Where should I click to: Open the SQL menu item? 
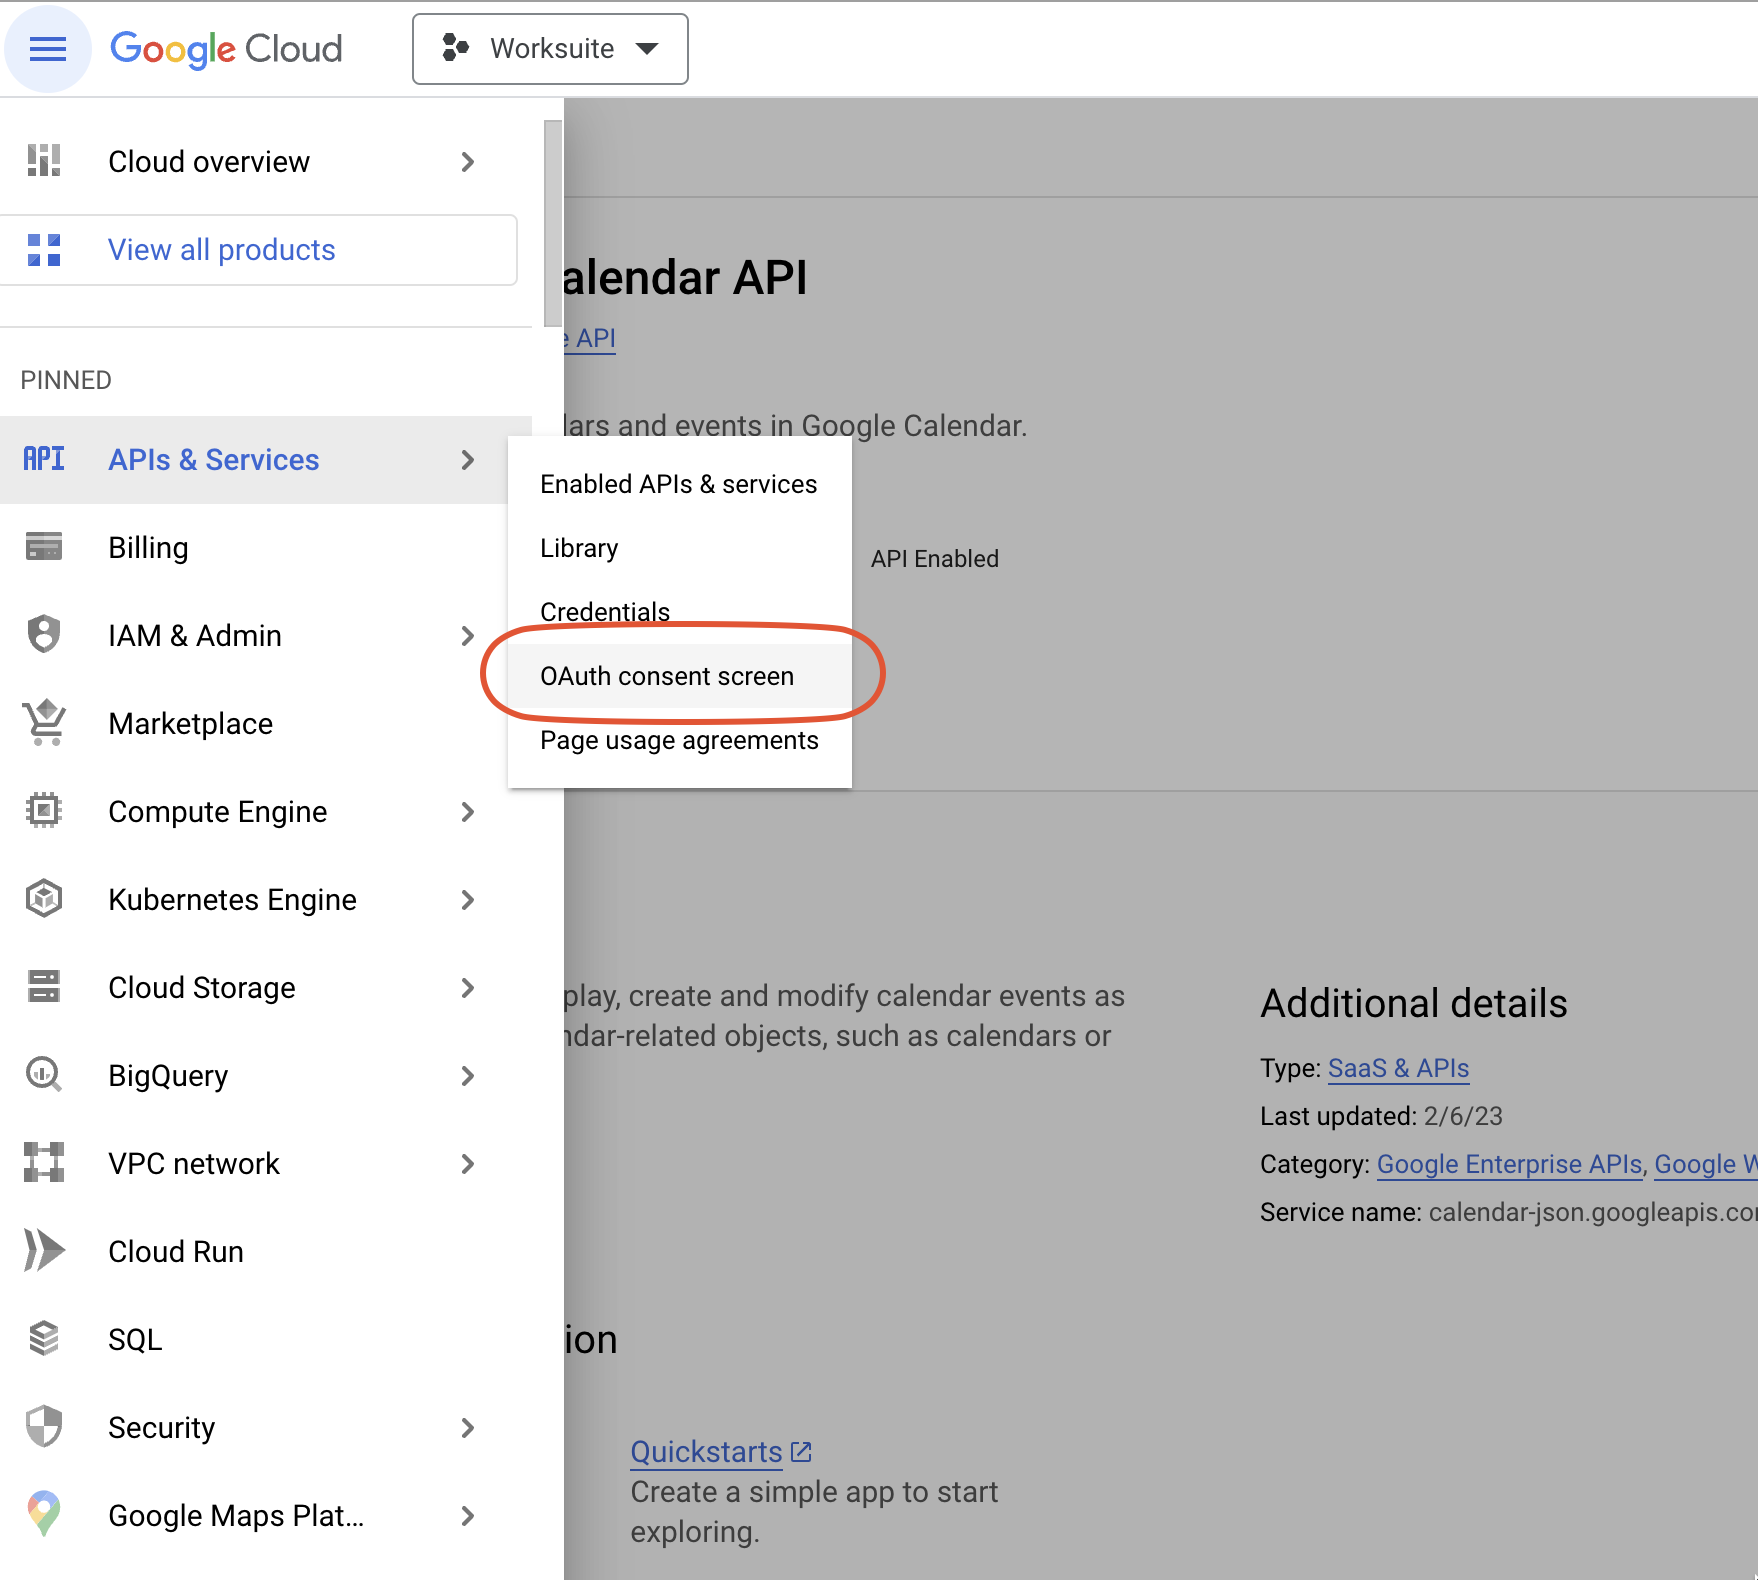pyautogui.click(x=266, y=1340)
